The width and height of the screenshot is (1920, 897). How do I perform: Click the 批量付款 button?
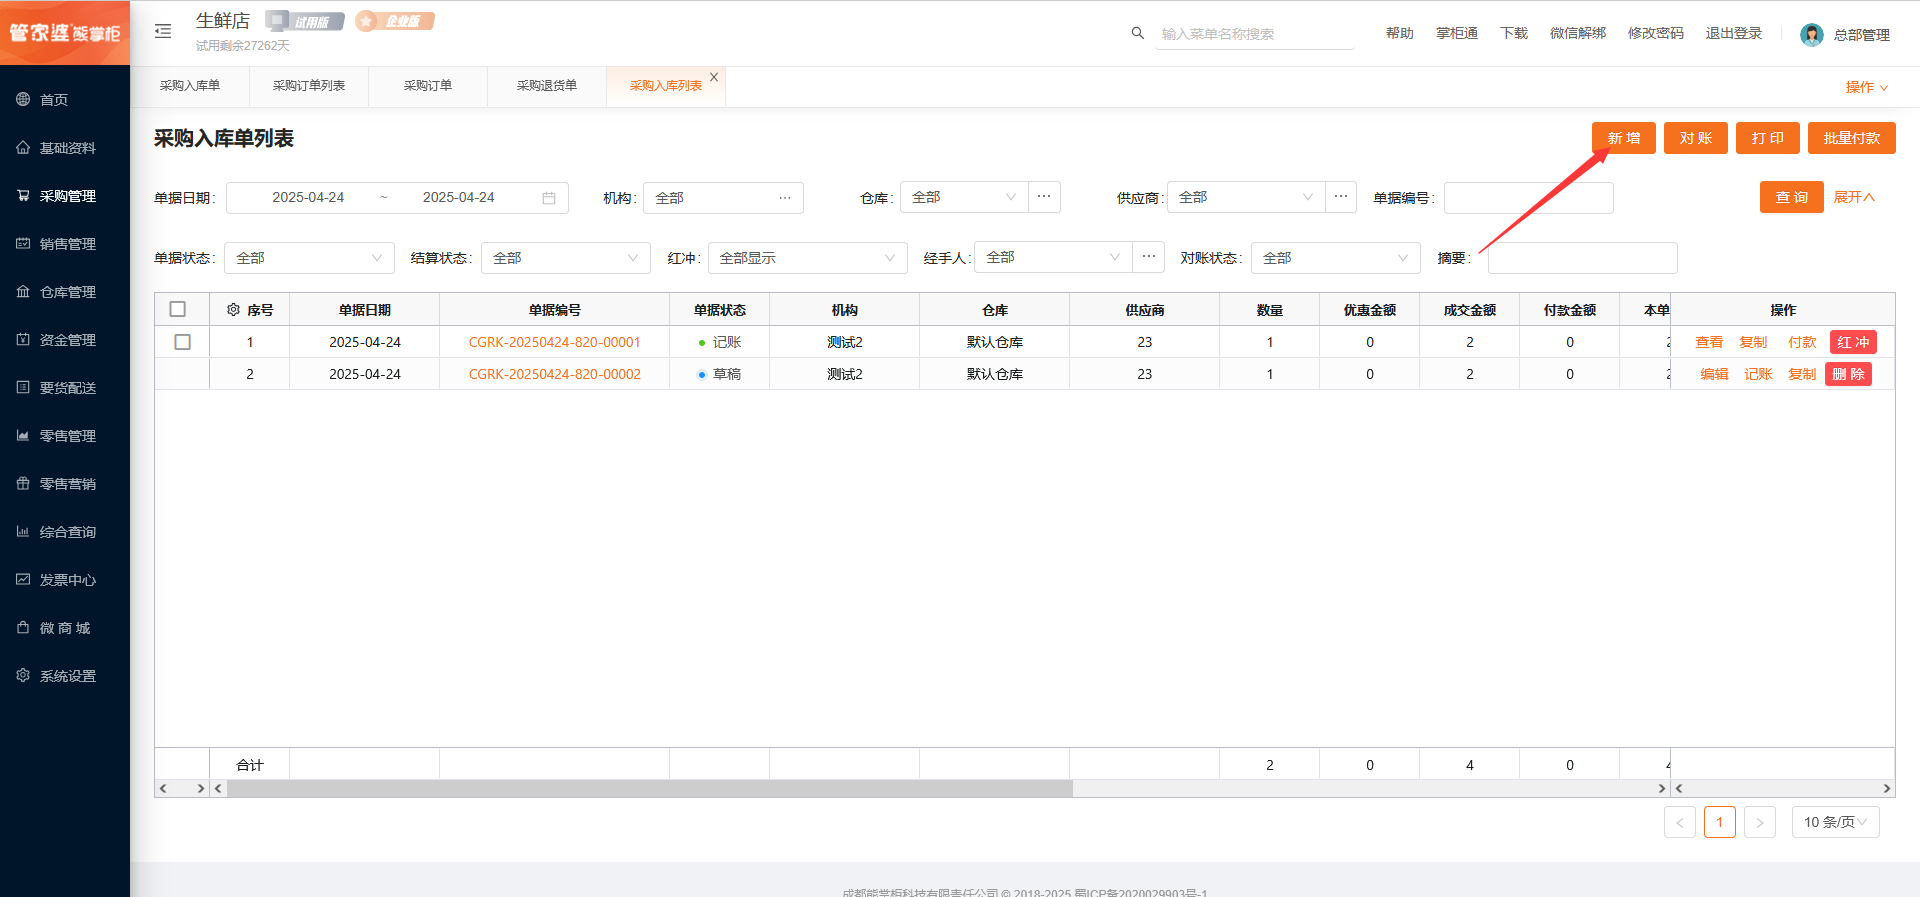1852,138
